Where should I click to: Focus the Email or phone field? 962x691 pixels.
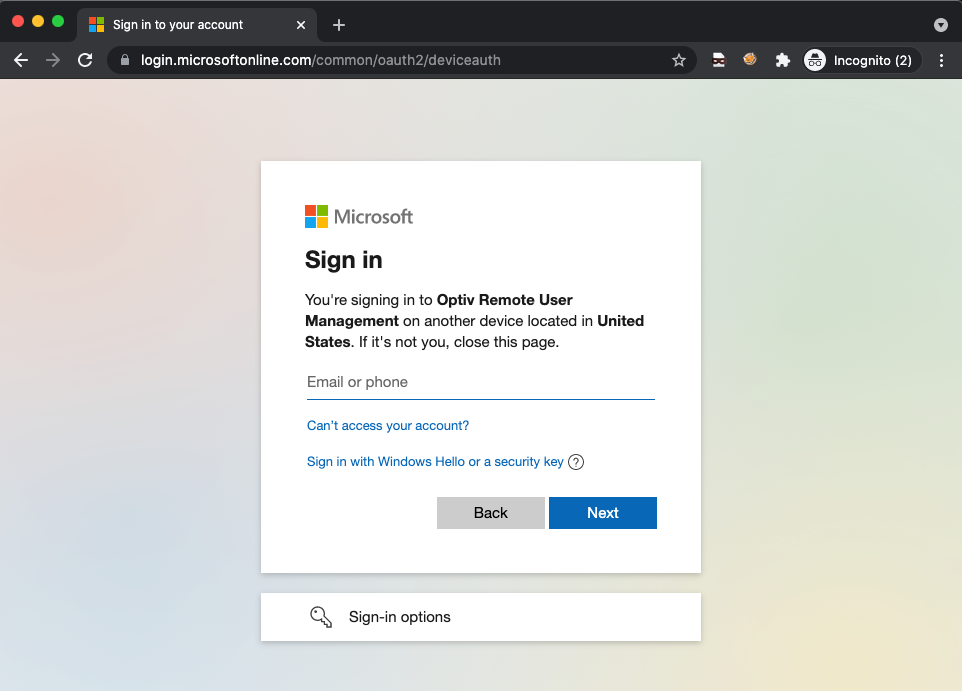click(480, 382)
